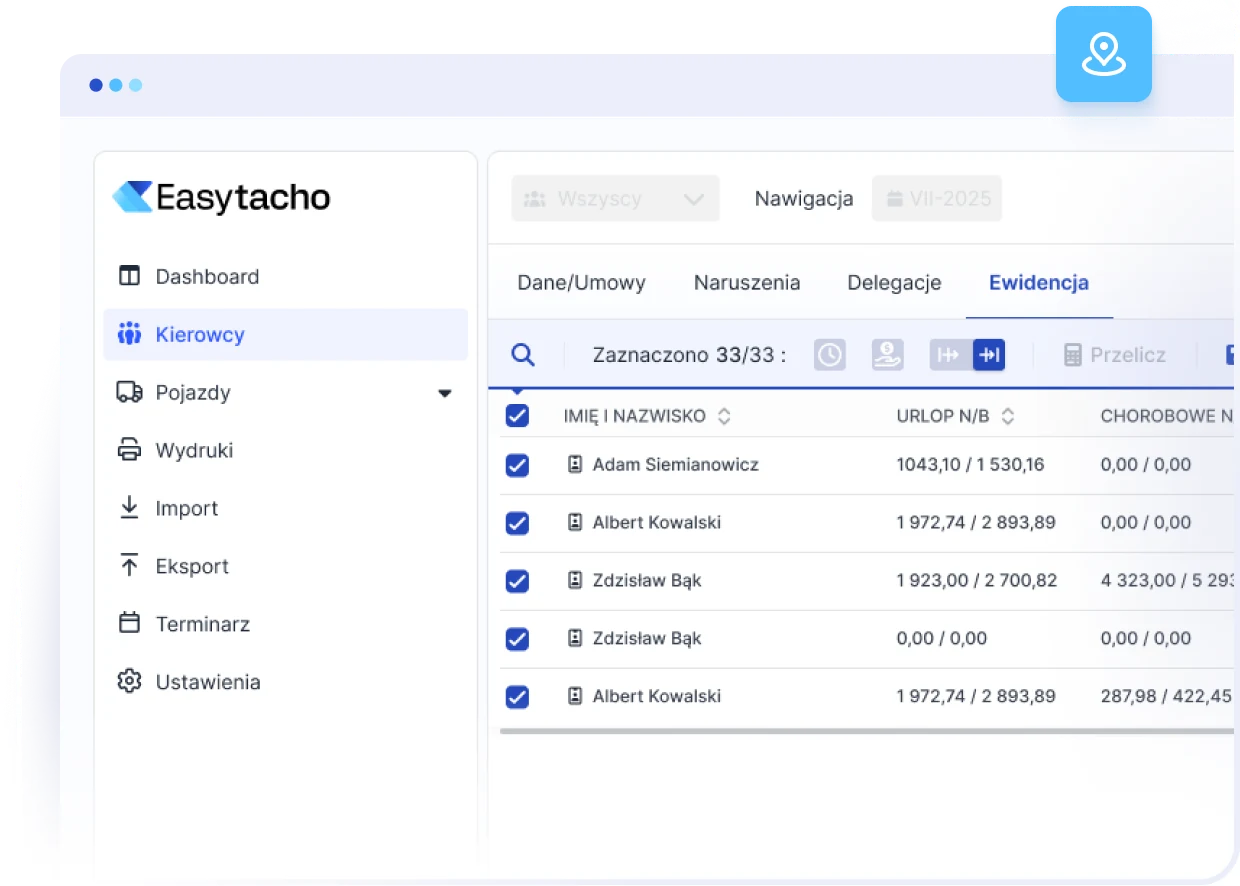Click the table's horizontal scrollbar
This screenshot has width=1240, height=886.
867,731
